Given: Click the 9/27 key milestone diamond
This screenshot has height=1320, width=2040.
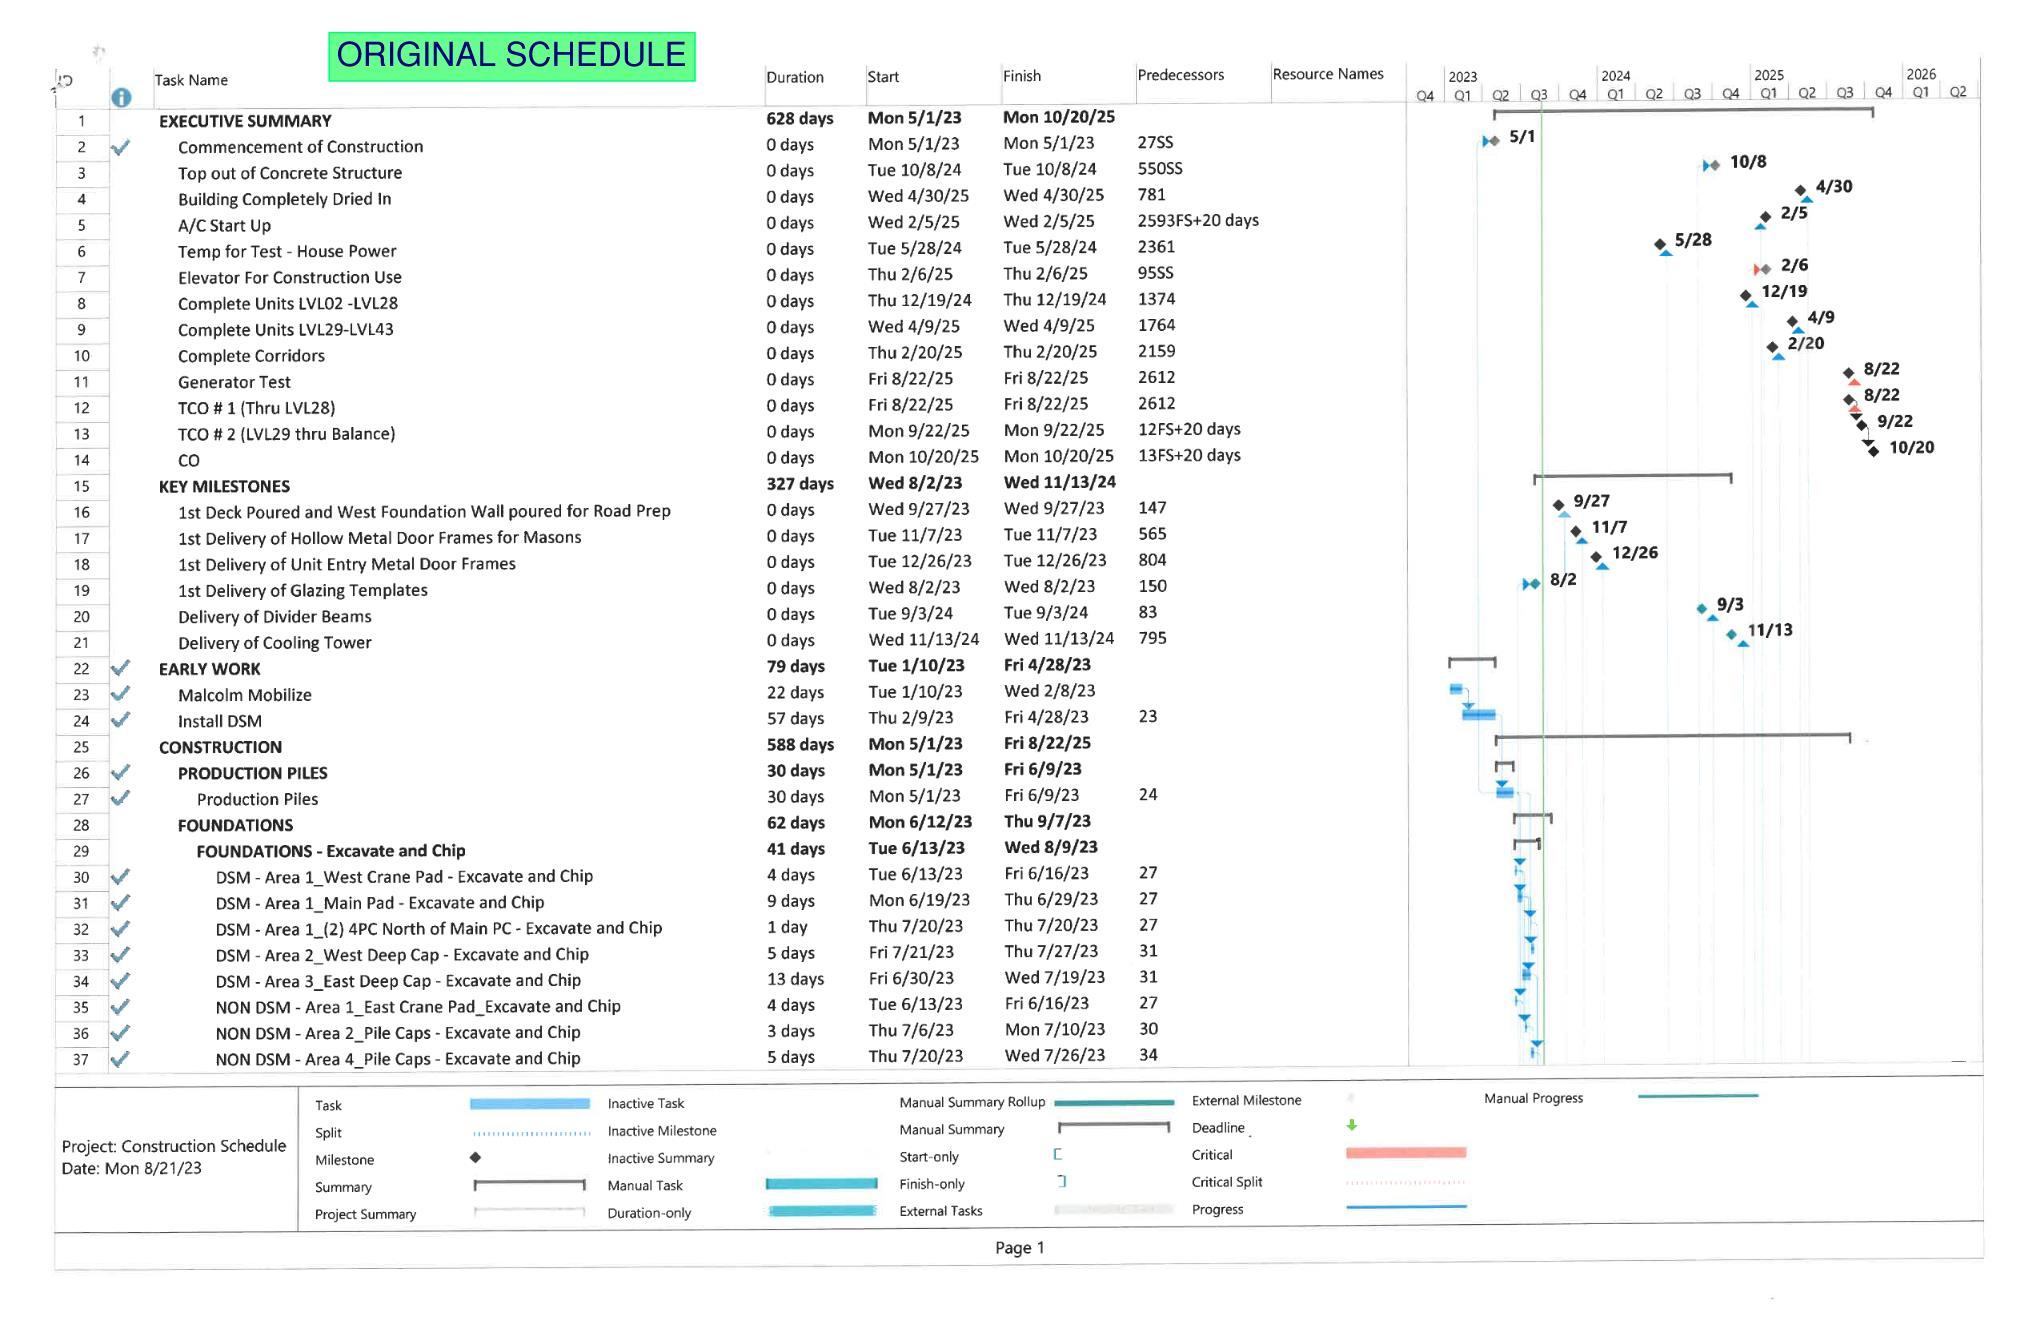Looking at the screenshot, I should point(1558,505).
